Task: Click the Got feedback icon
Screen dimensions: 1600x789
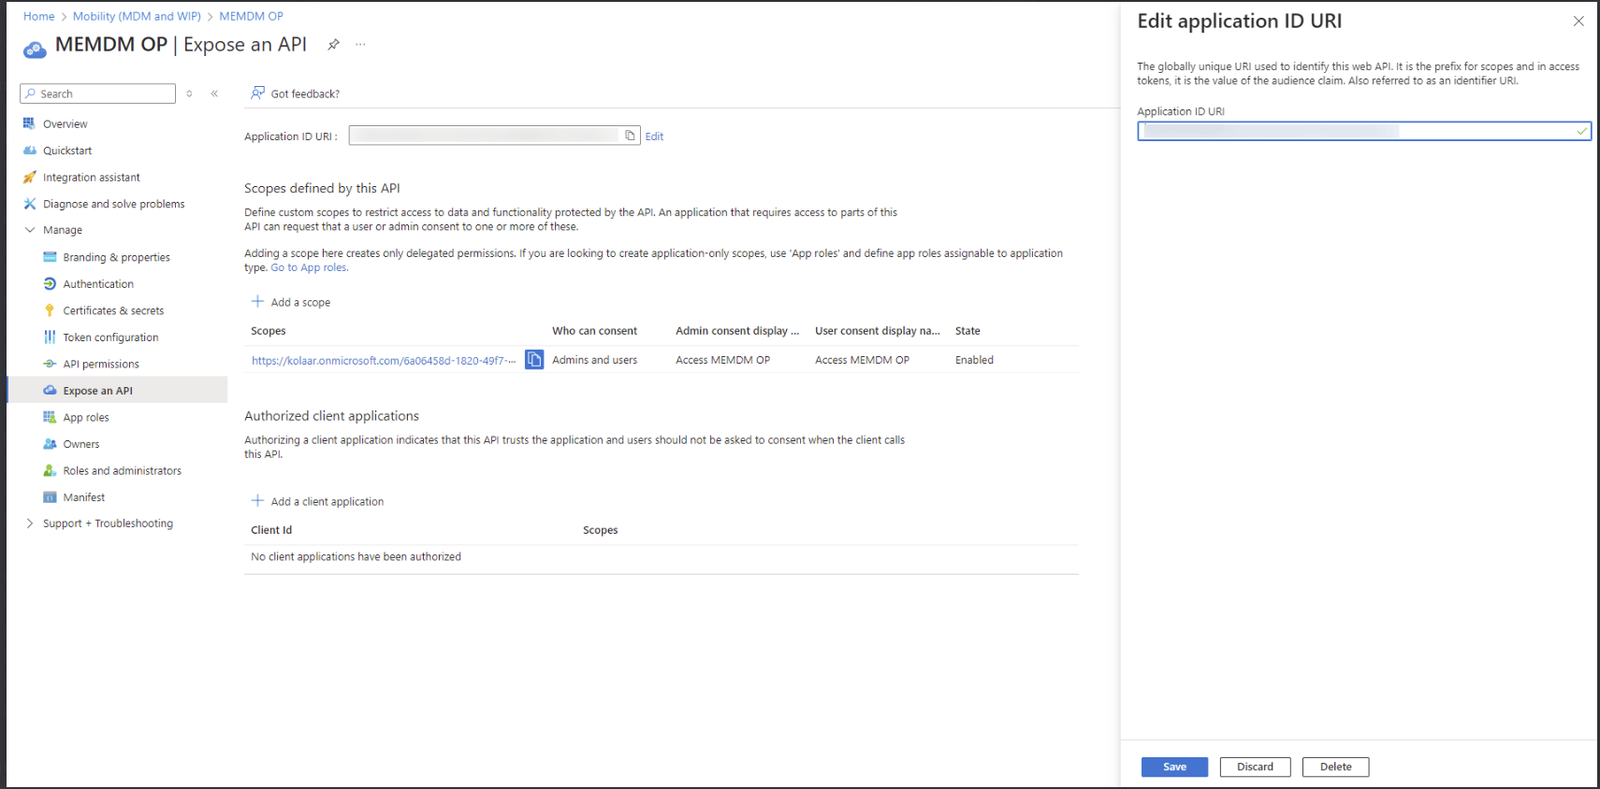Action: 258,93
